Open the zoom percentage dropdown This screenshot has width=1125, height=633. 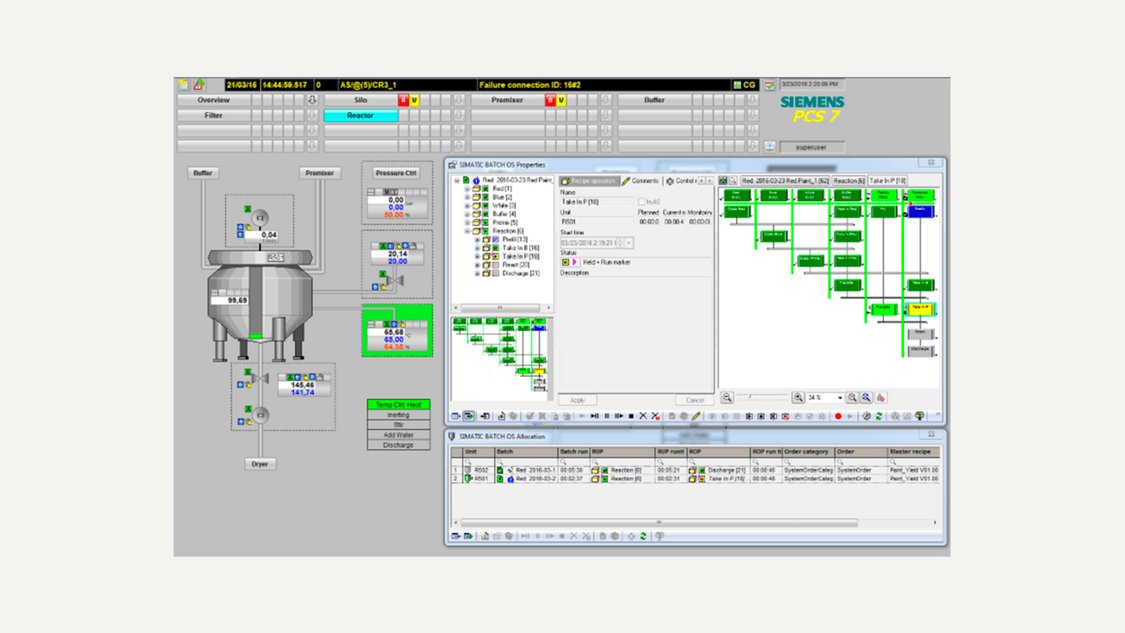point(839,398)
